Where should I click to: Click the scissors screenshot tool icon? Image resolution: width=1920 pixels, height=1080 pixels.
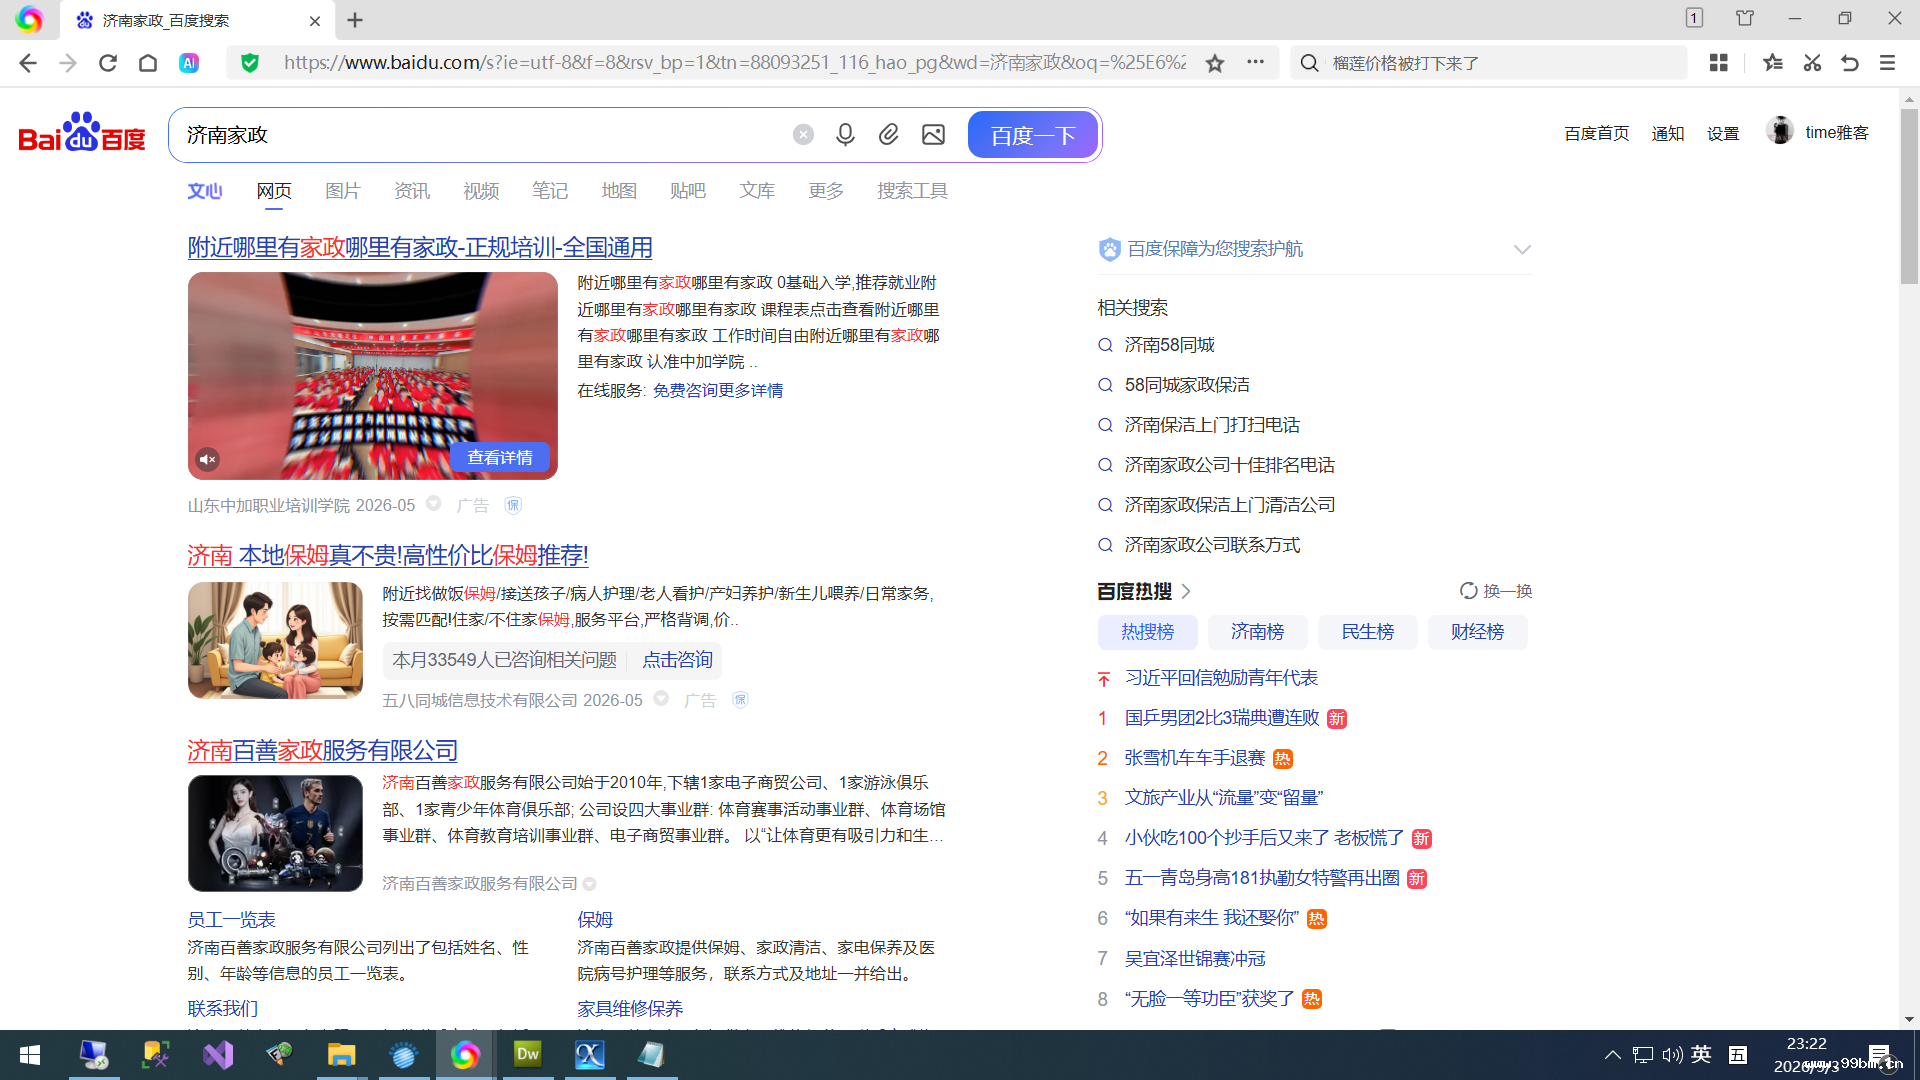(1812, 63)
